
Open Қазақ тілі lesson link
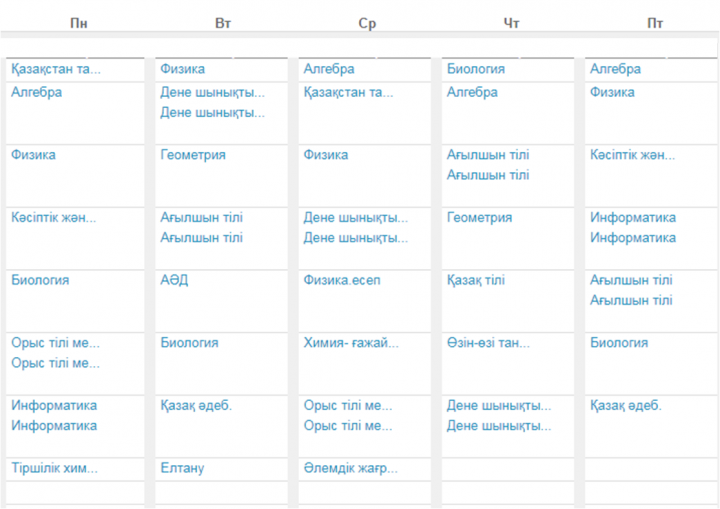(x=476, y=280)
